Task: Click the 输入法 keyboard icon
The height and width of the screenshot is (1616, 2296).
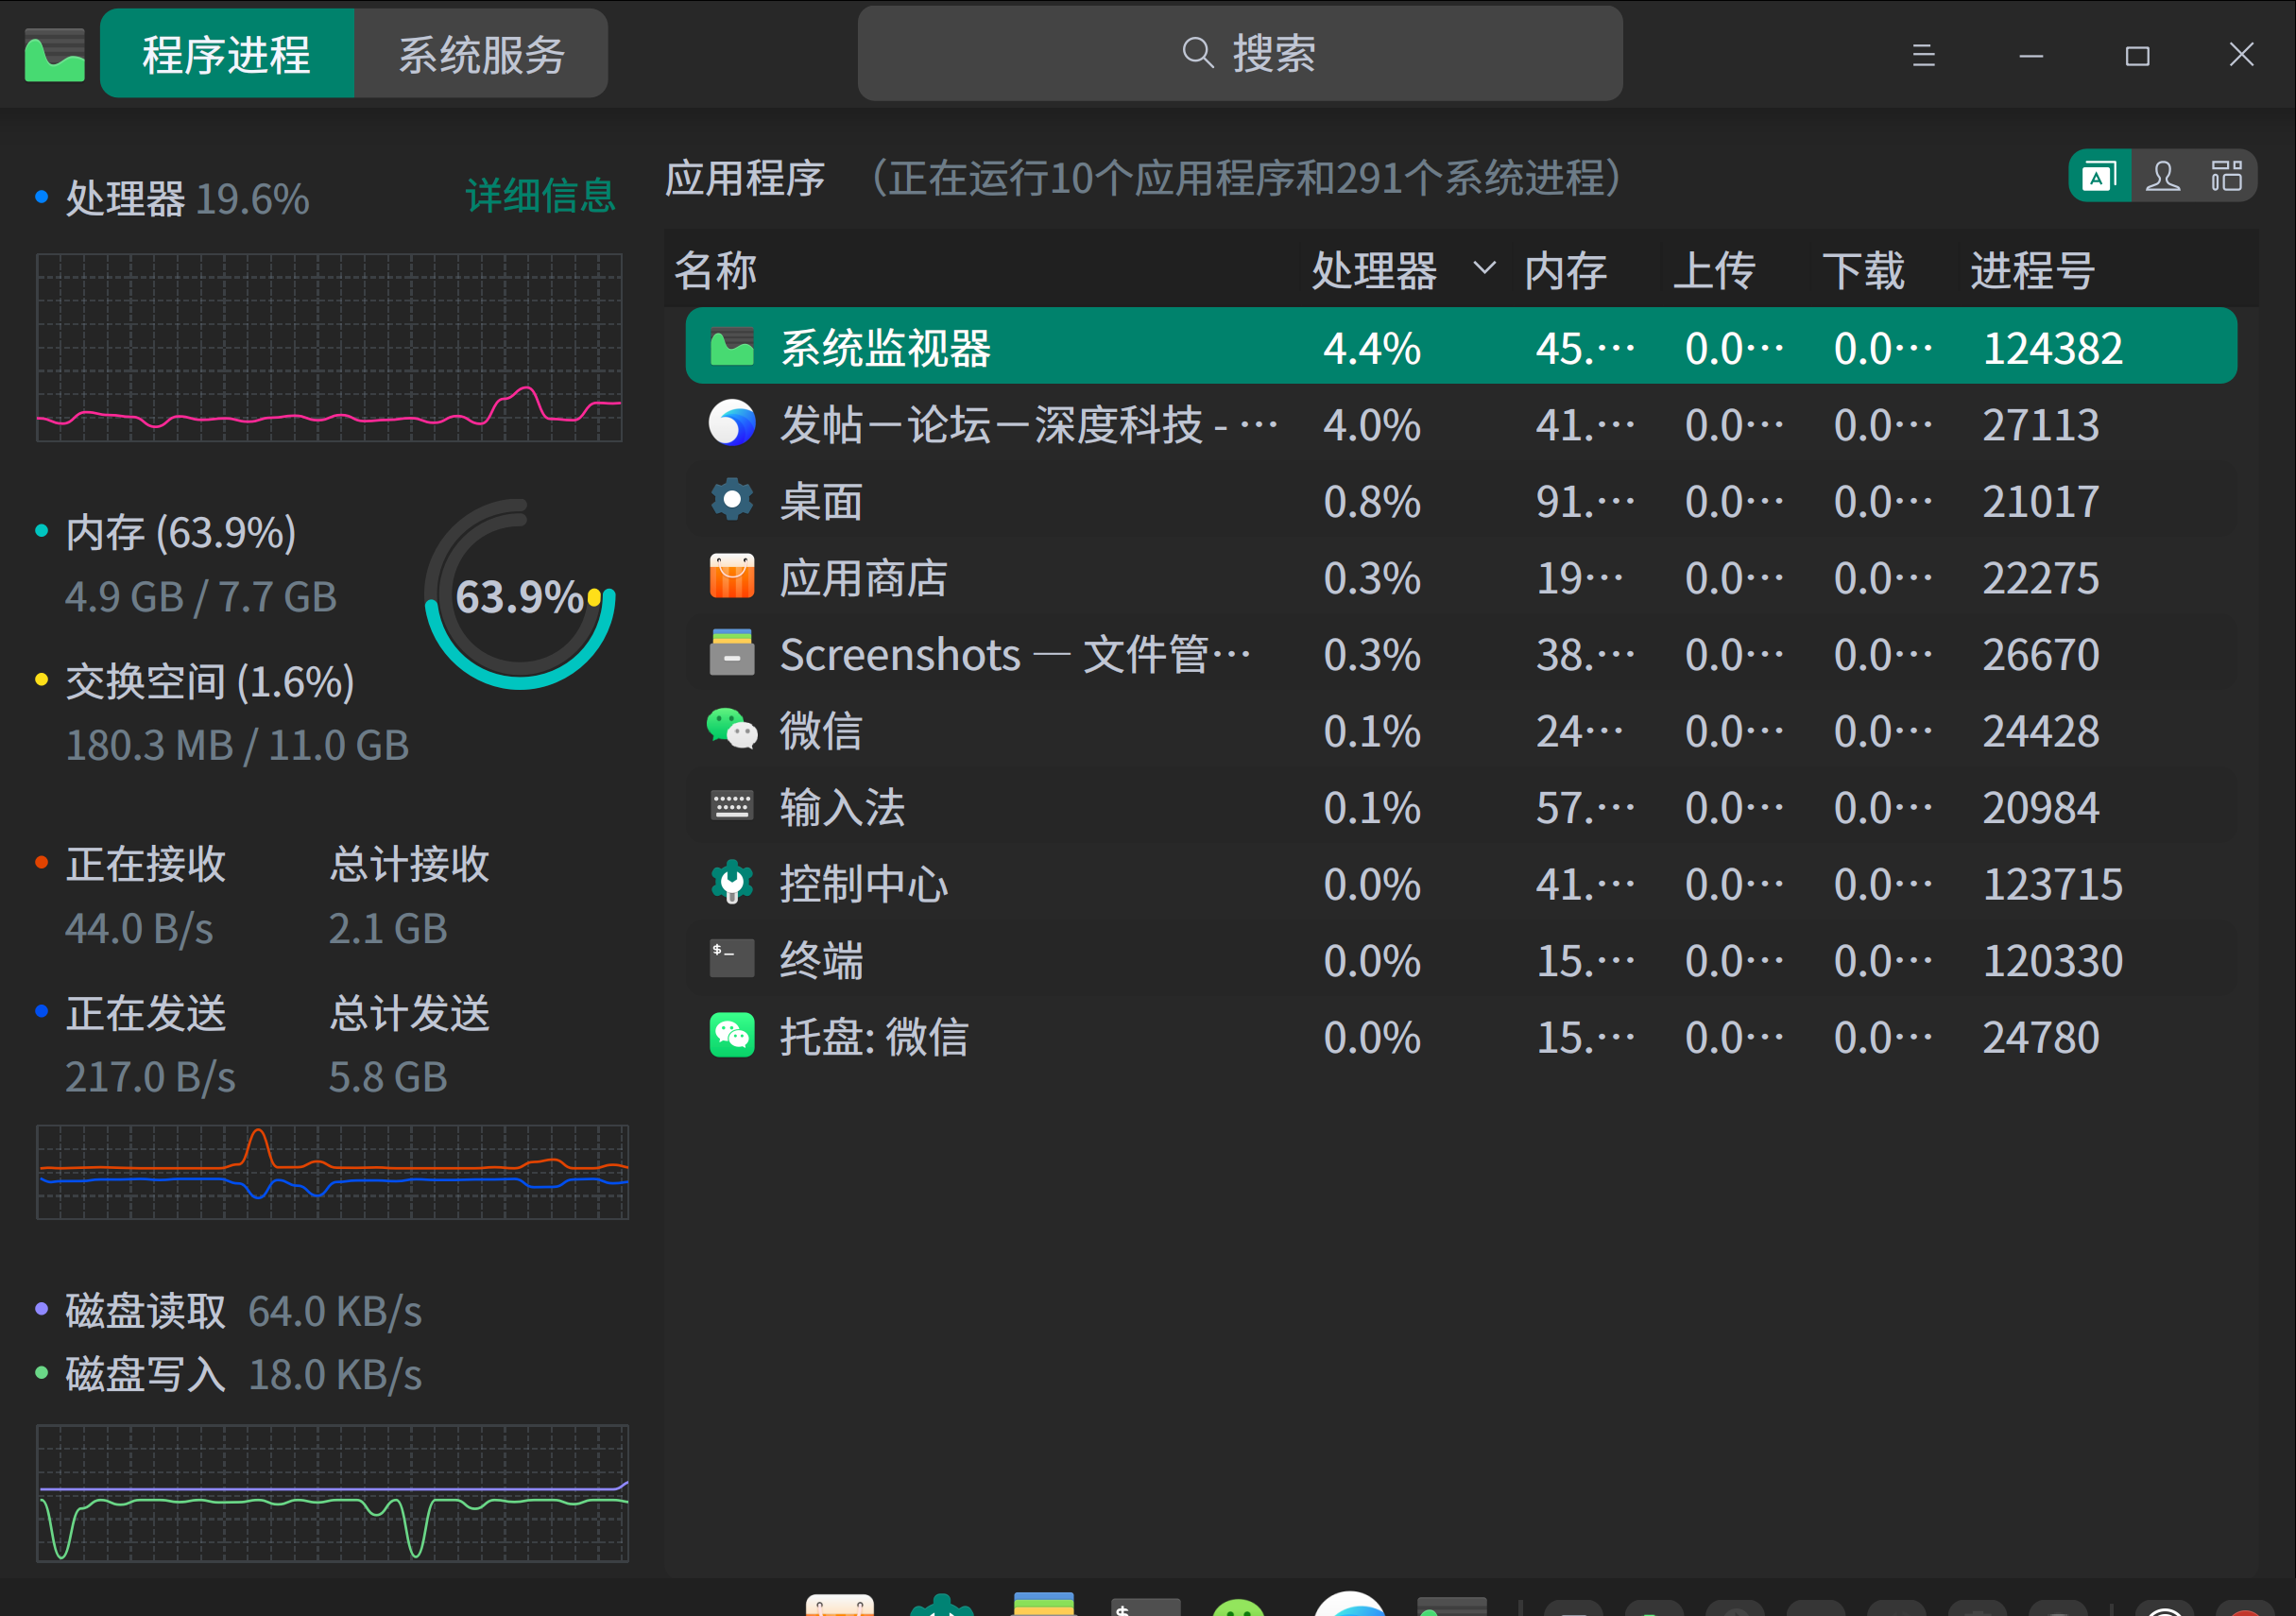Action: [732, 806]
